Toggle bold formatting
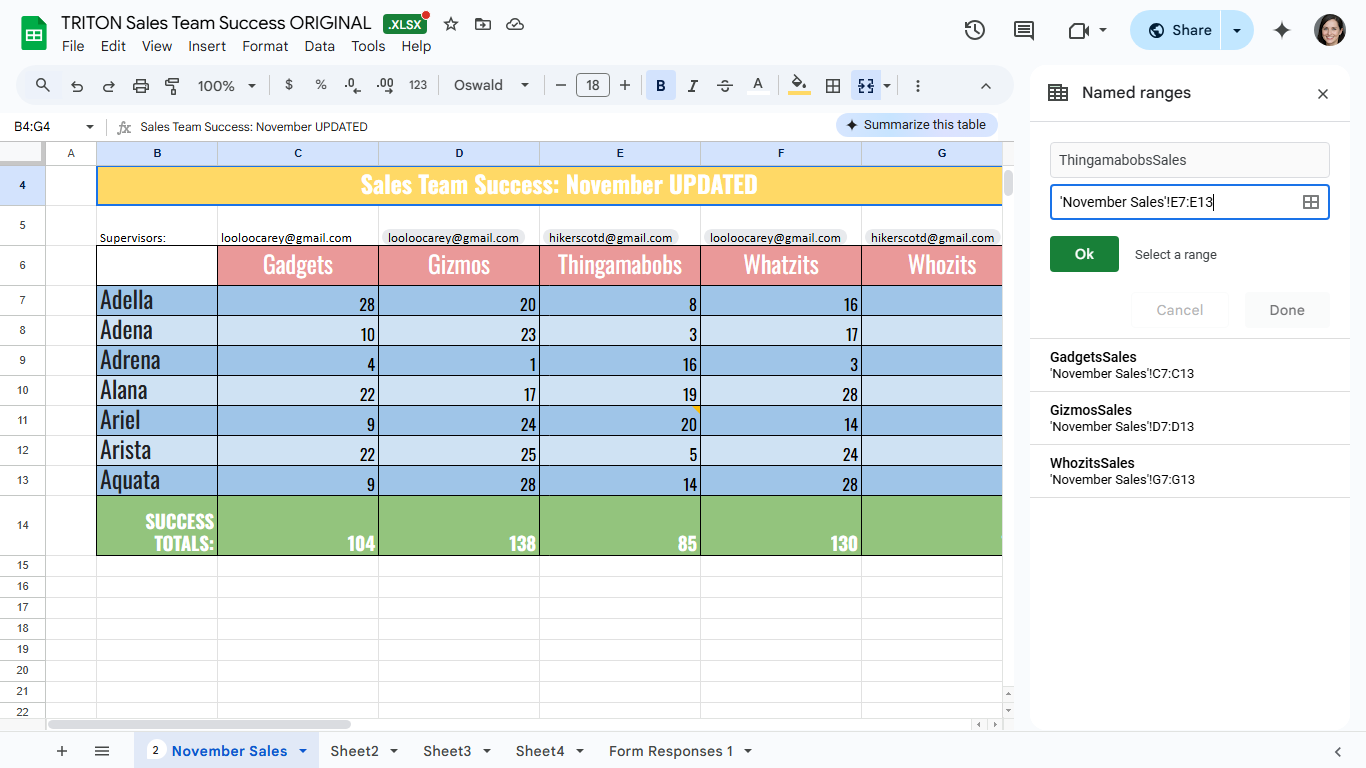This screenshot has height=768, width=1366. [x=660, y=86]
